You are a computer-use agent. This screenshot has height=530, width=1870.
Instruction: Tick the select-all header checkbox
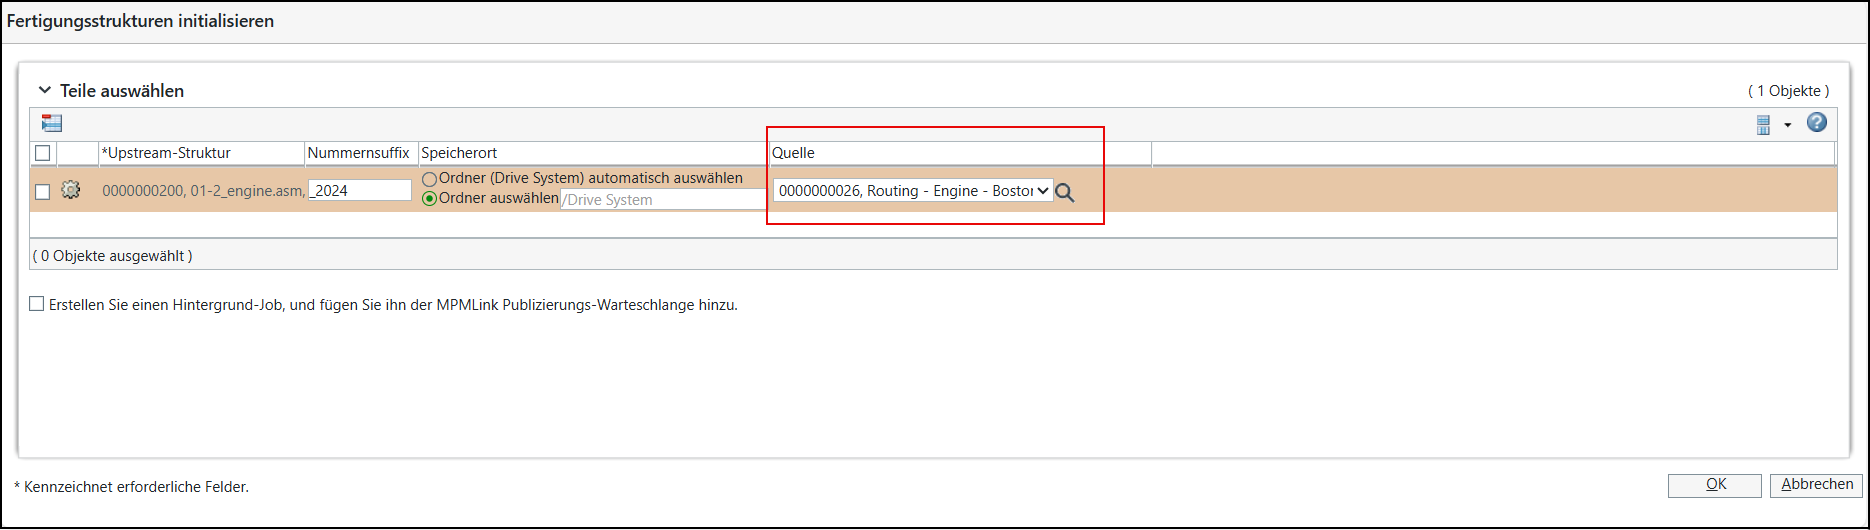pyautogui.click(x=42, y=153)
